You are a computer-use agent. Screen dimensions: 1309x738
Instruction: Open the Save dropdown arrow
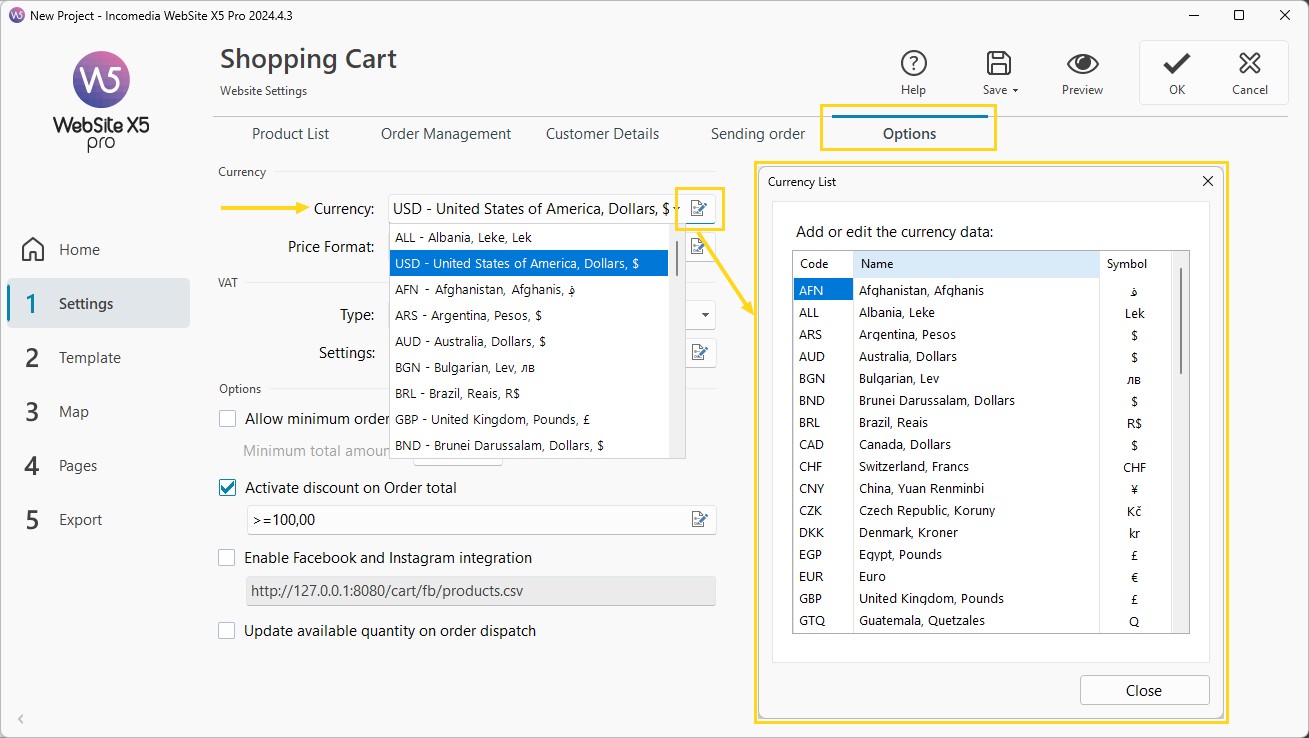[1015, 90]
